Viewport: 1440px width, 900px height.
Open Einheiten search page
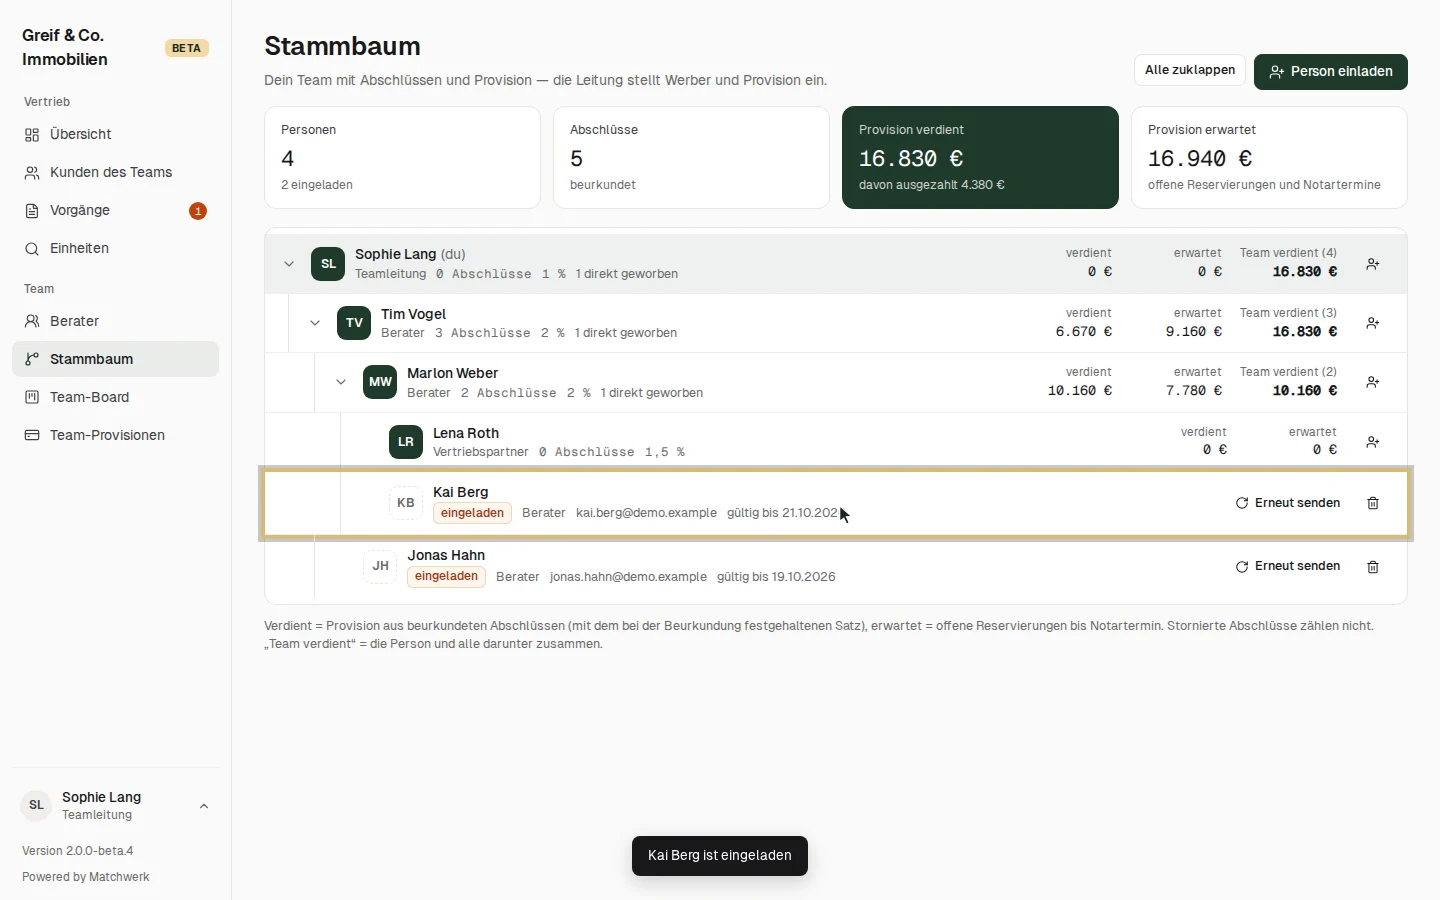[115, 248]
